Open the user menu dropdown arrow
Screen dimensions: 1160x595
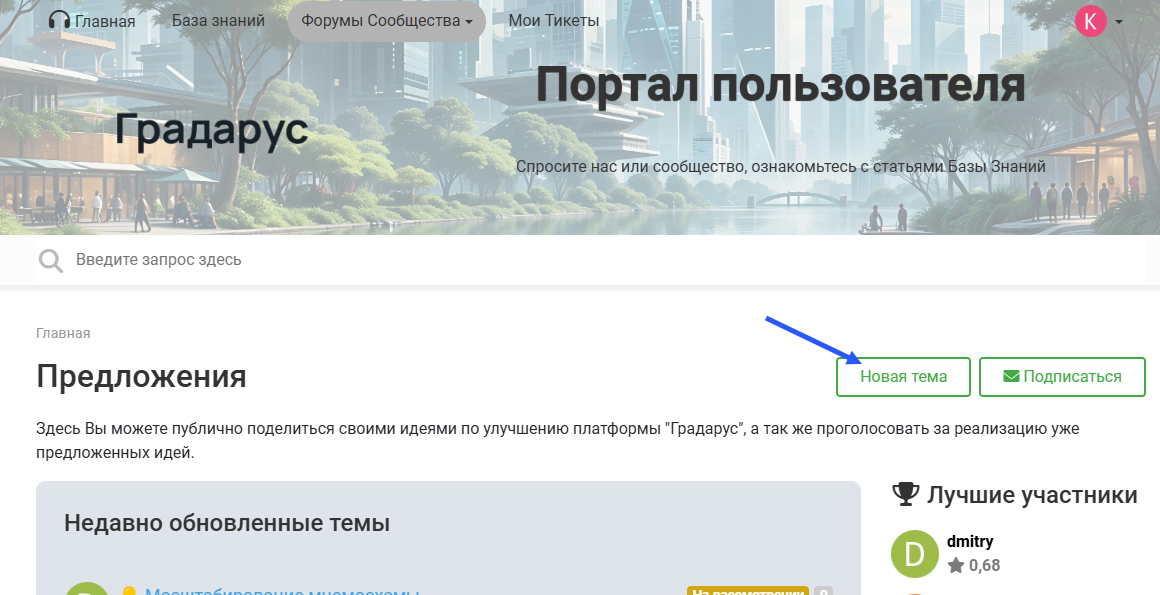1118,22
